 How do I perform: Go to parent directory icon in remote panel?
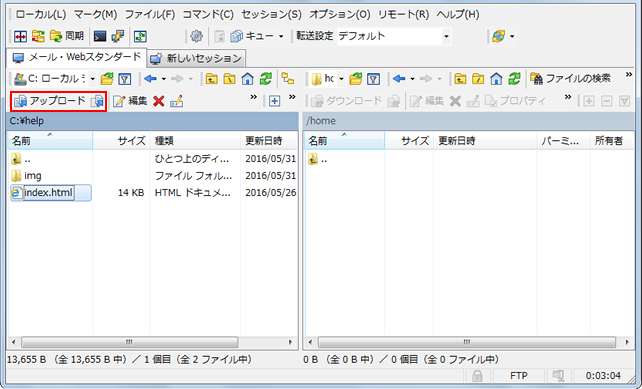click(460, 79)
